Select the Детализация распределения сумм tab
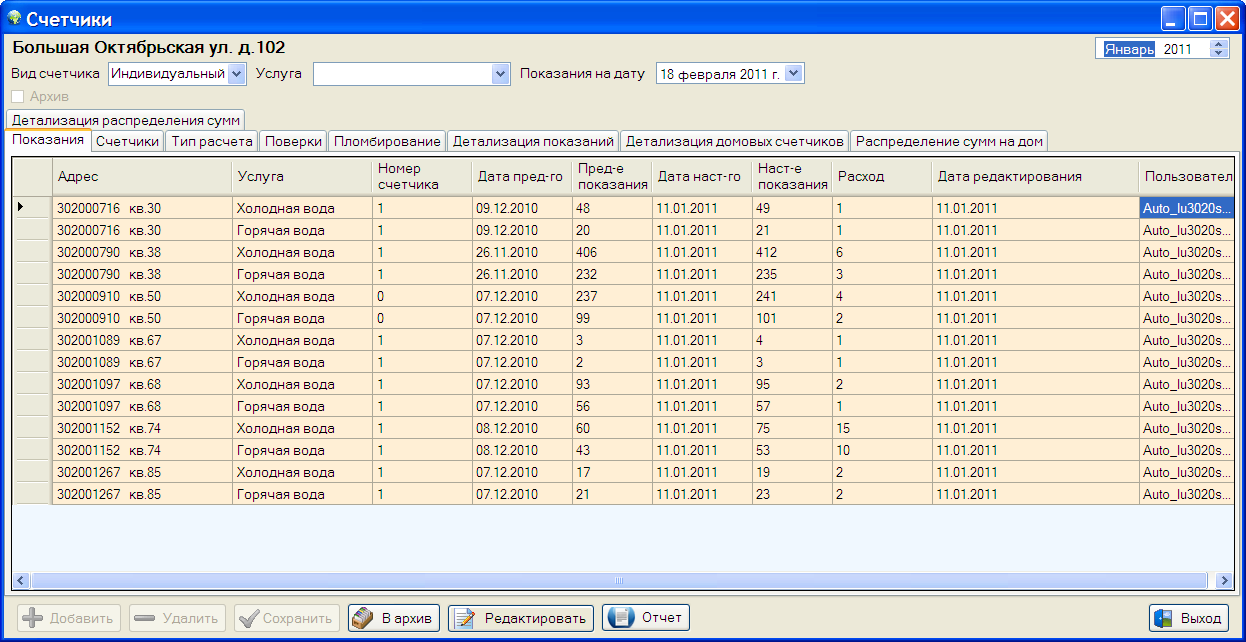Image resolution: width=1246 pixels, height=642 pixels. [126, 120]
